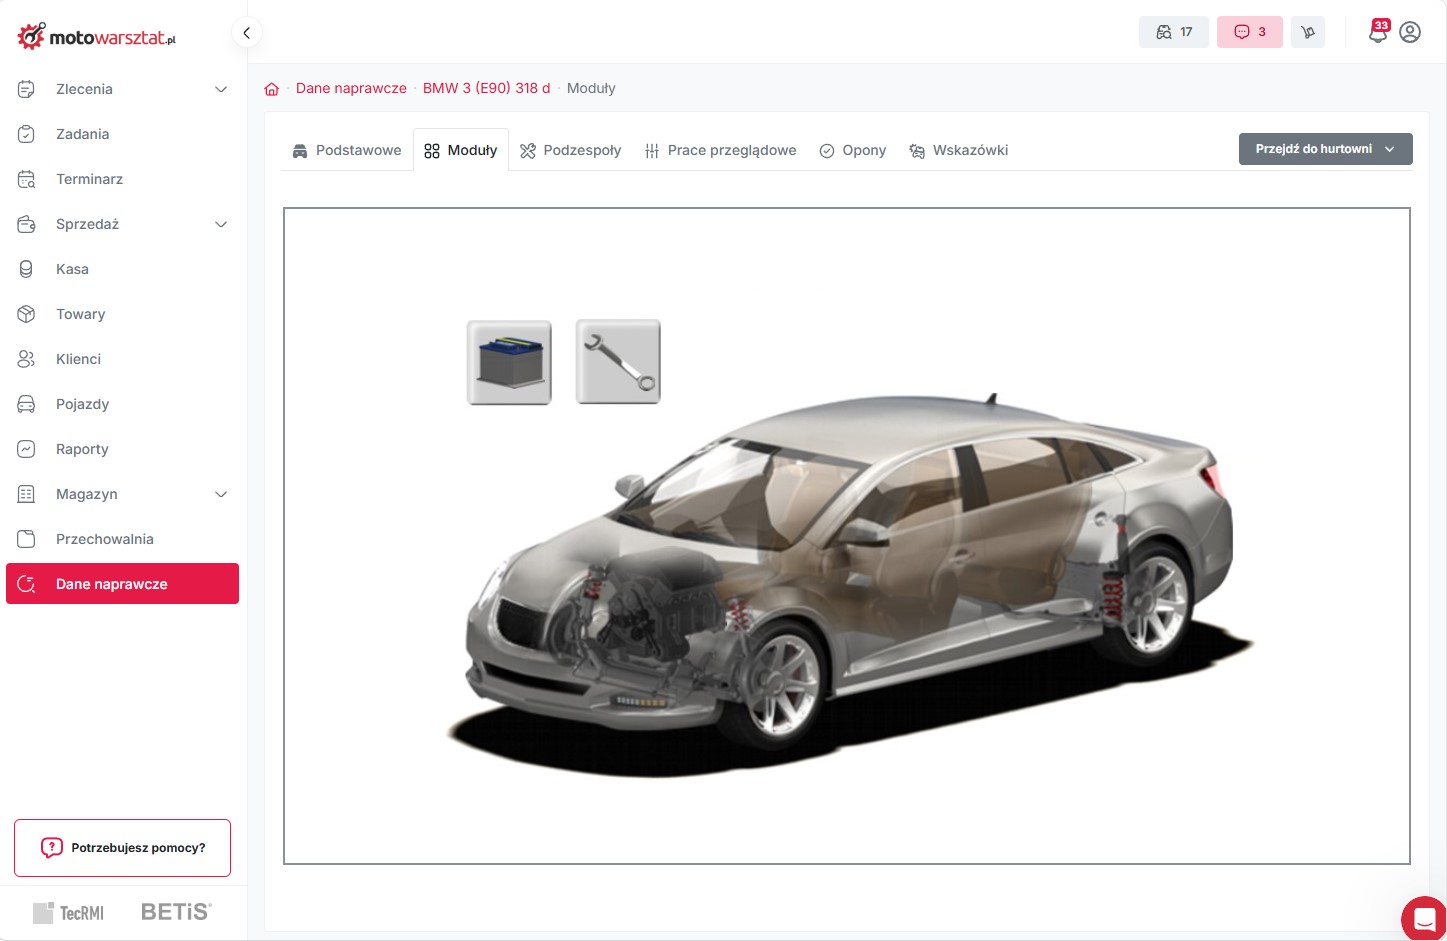Collapse the sidebar with arrow button
The height and width of the screenshot is (941, 1447).
click(246, 32)
